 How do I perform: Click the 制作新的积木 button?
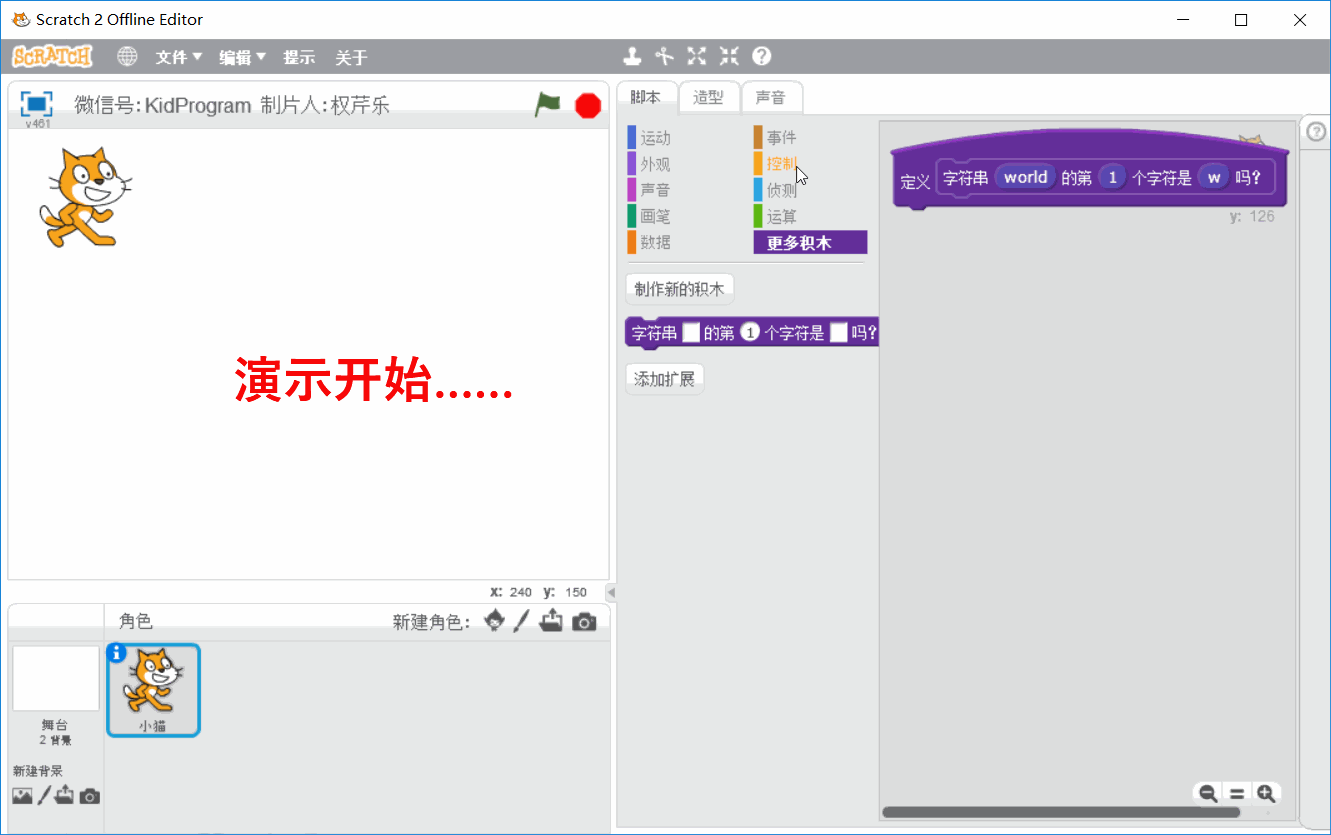point(679,289)
